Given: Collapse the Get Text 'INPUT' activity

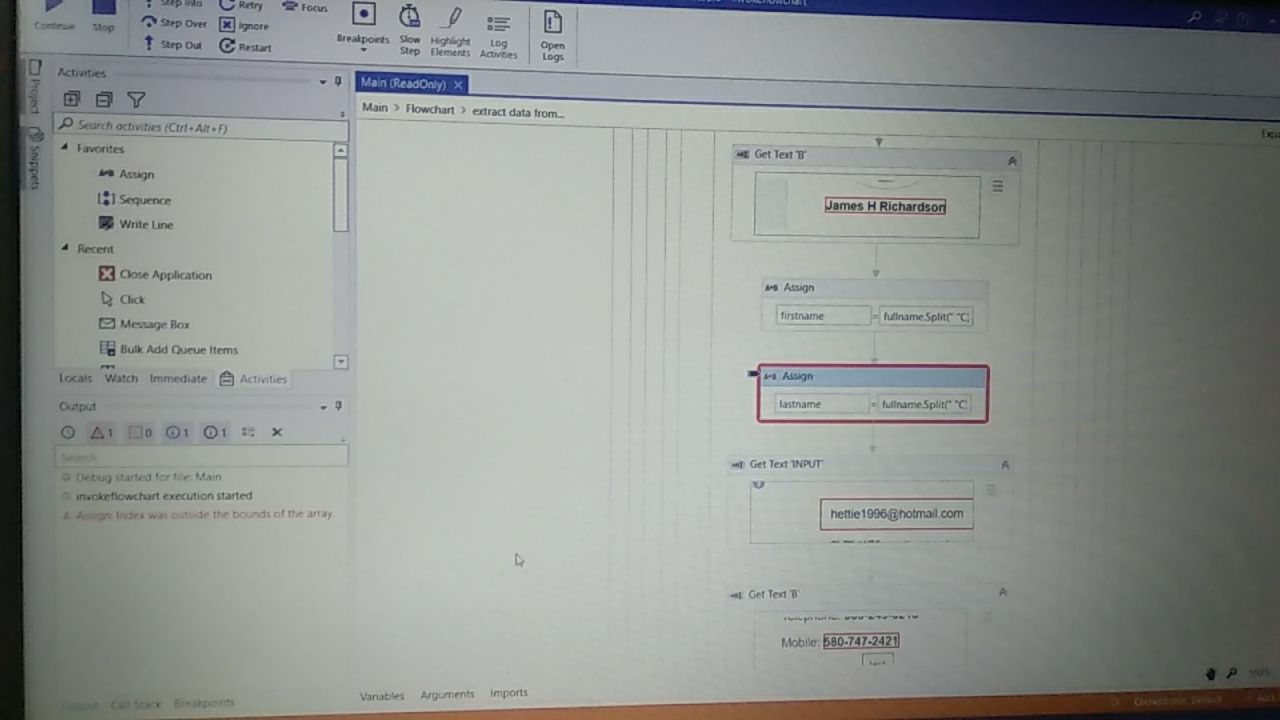Looking at the screenshot, I should 1005,464.
